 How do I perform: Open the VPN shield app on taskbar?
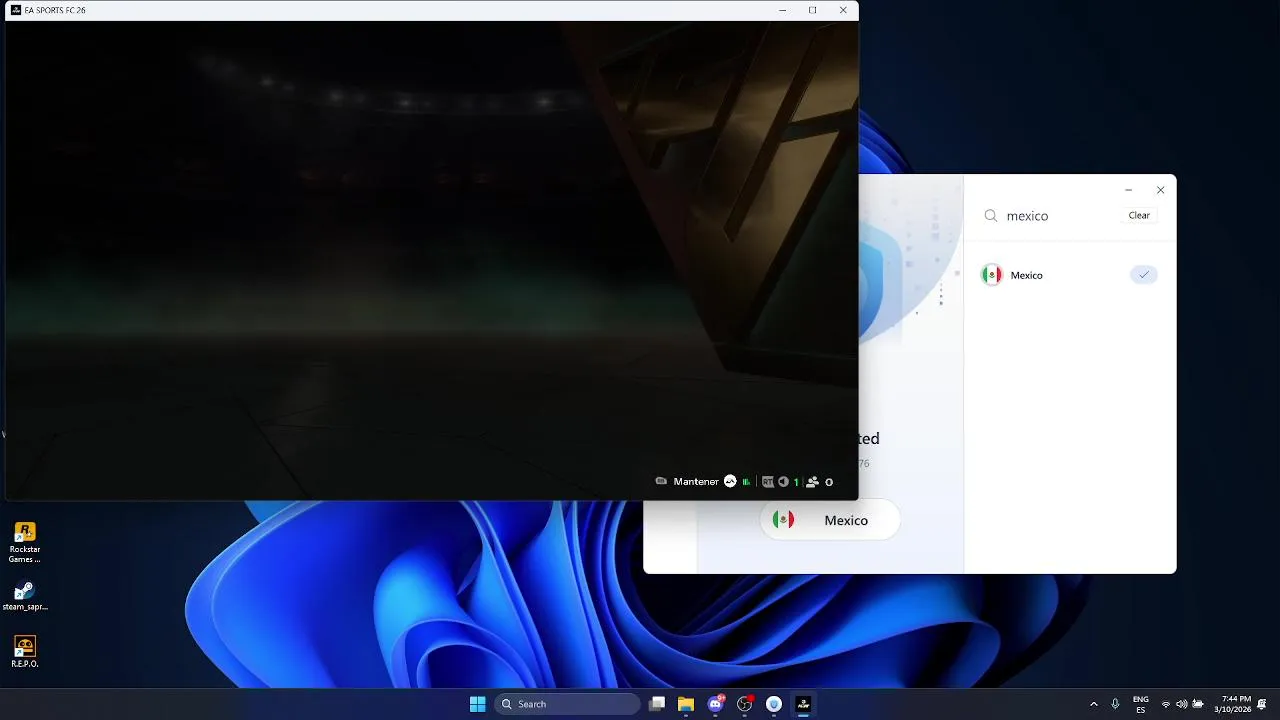(x=773, y=704)
